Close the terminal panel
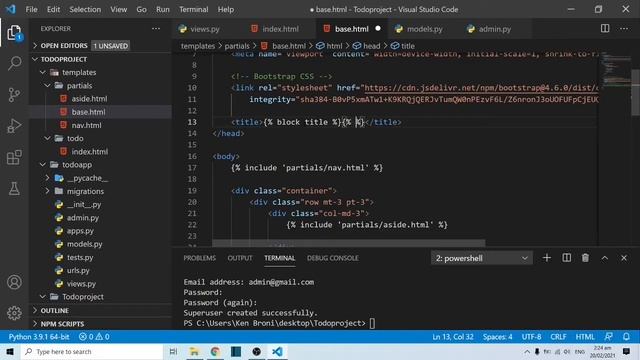640x360 pixels. point(624,258)
